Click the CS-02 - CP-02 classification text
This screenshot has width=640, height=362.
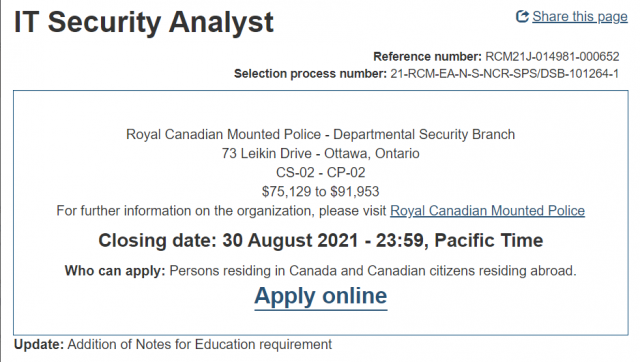320,173
